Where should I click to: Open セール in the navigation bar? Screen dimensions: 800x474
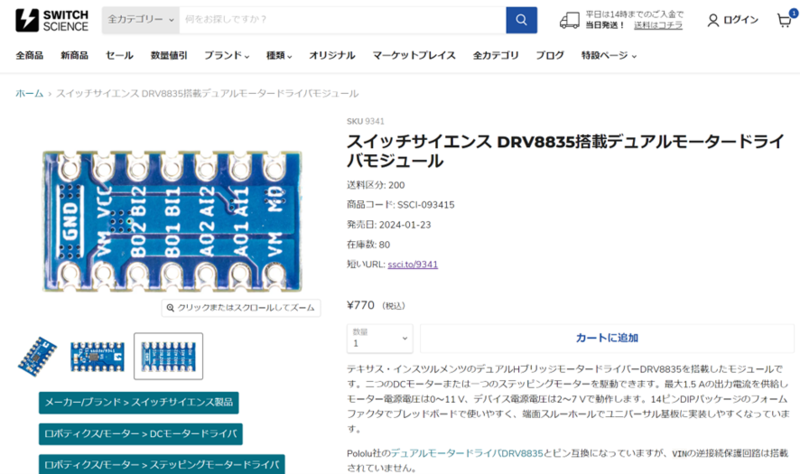(119, 56)
